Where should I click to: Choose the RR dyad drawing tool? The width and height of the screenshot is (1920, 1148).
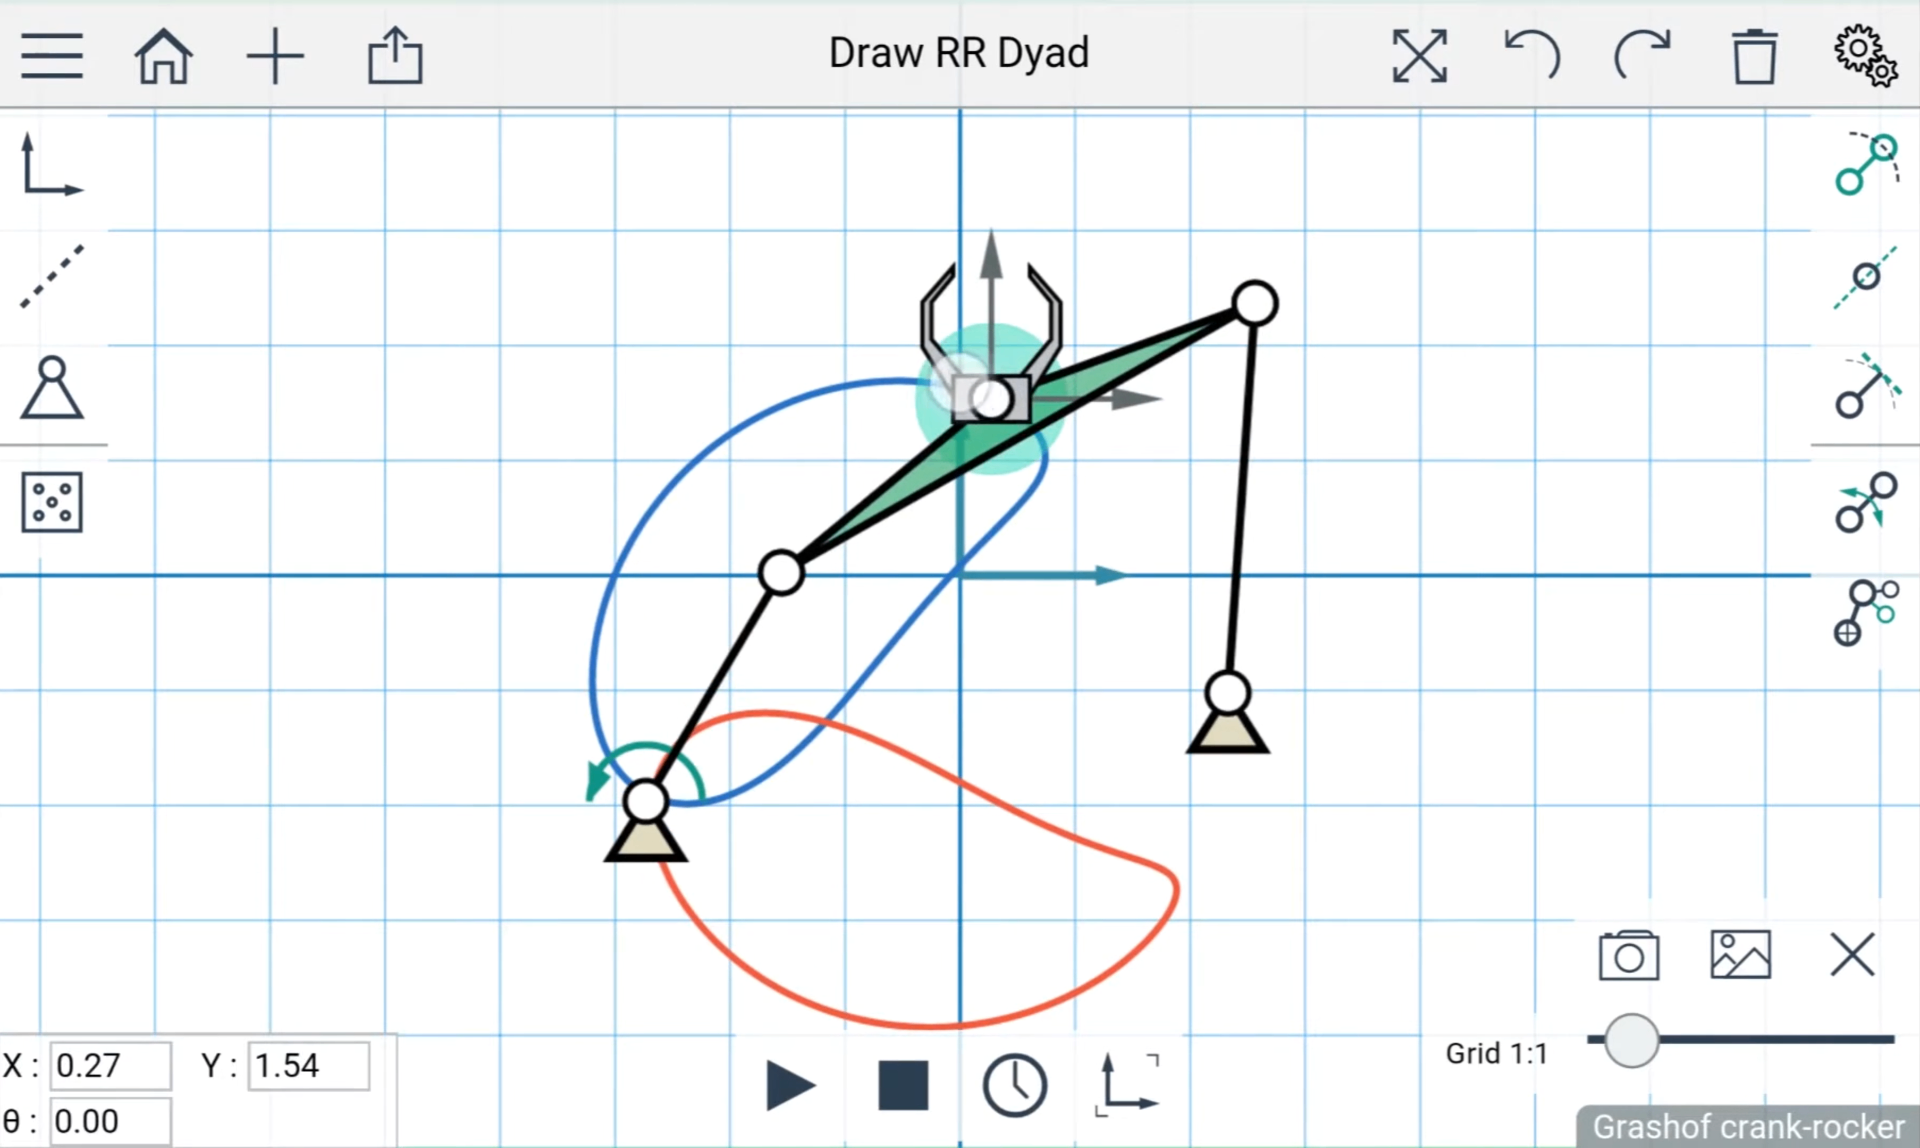(x=1866, y=164)
